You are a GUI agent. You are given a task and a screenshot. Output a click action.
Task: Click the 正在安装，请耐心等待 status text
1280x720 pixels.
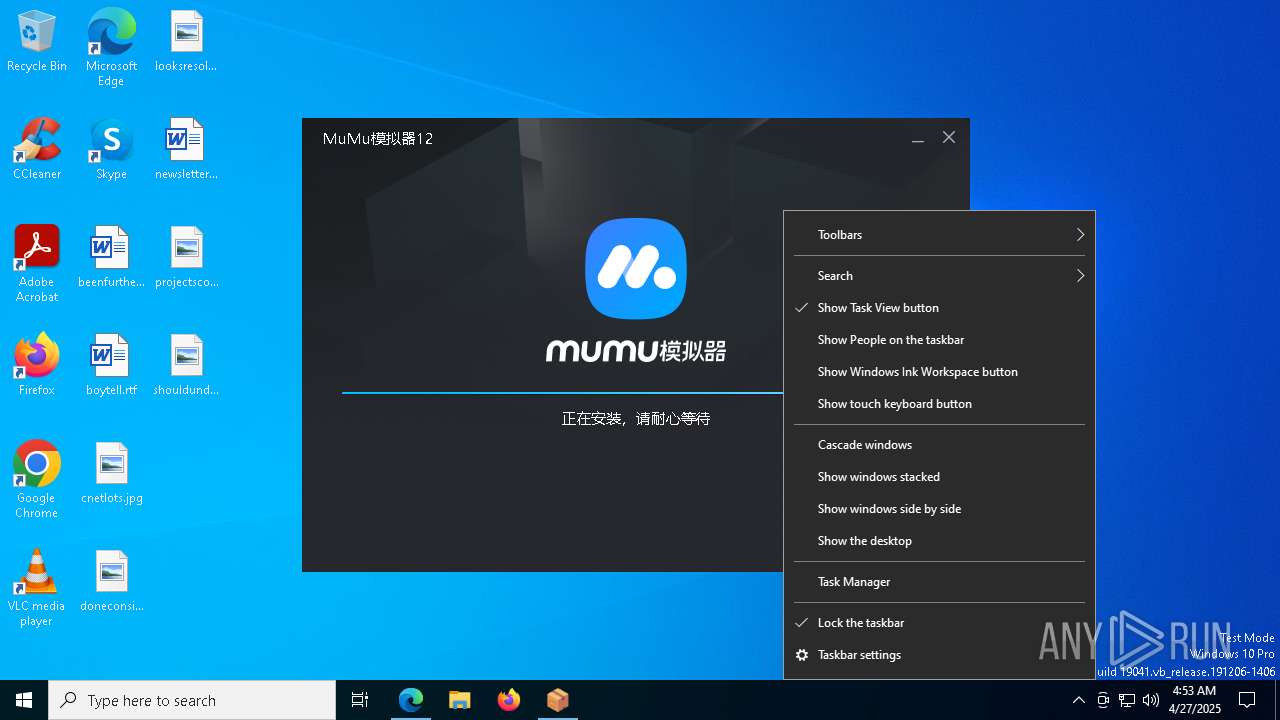click(x=636, y=419)
